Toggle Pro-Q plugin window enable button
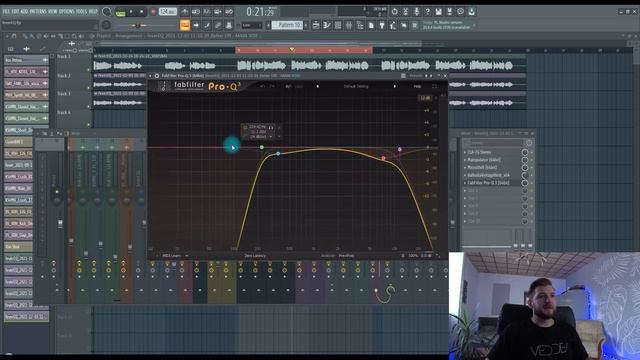640x360 pixels. pos(157,76)
